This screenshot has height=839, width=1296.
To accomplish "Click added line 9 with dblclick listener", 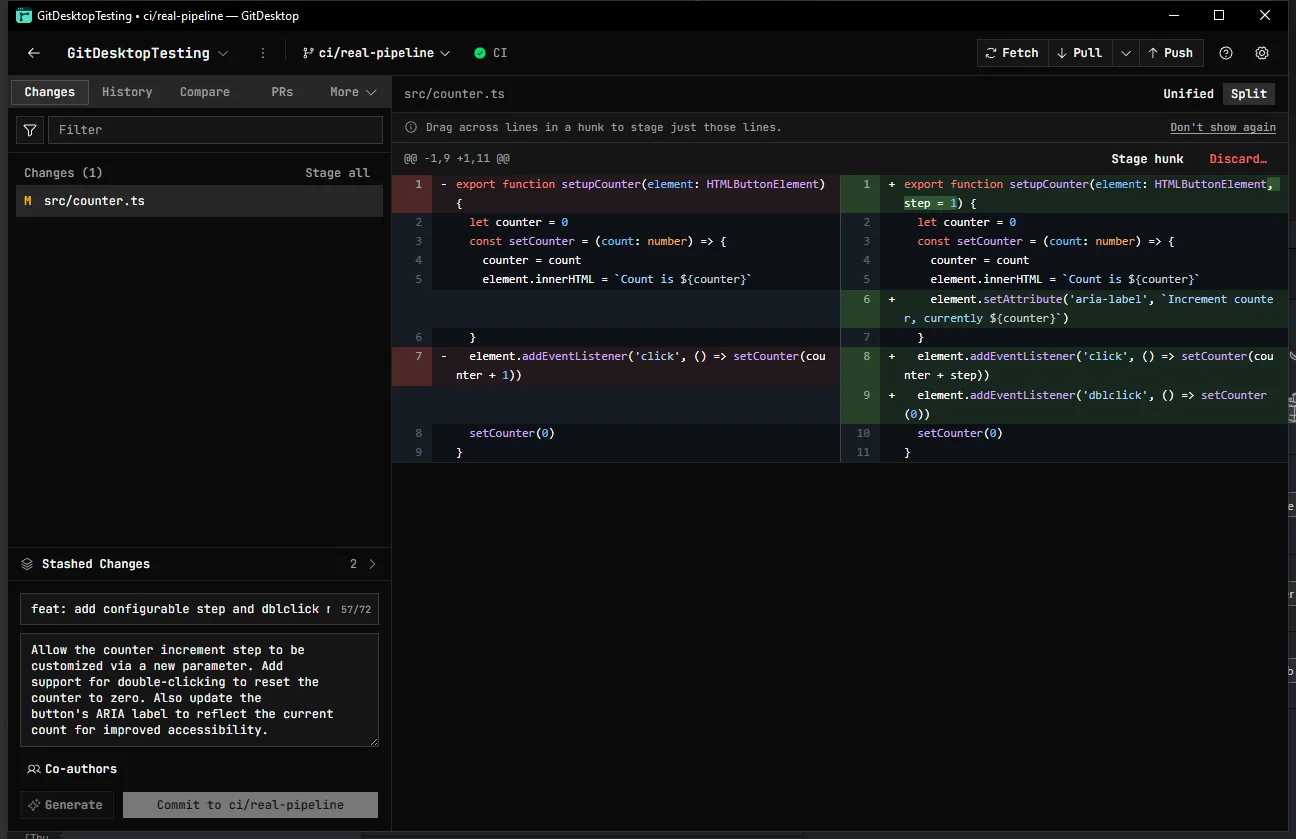I will pos(1064,405).
